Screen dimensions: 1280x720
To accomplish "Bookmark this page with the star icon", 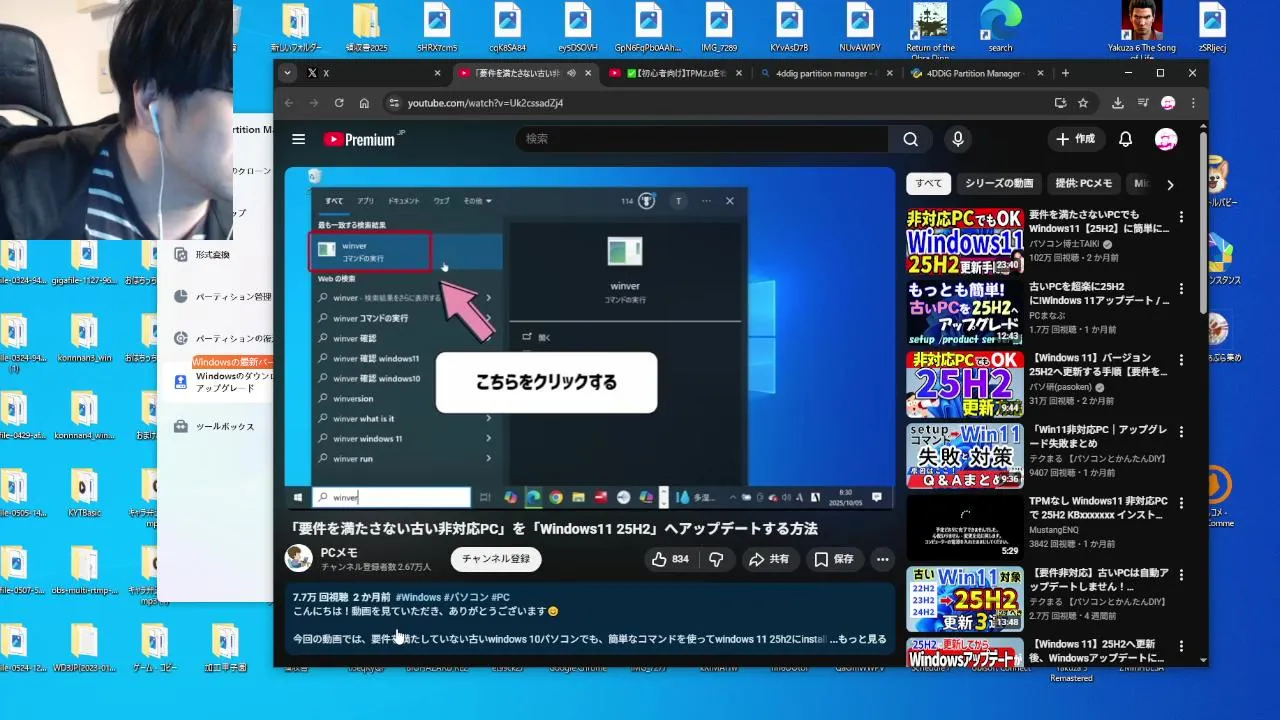I will tap(1083, 103).
